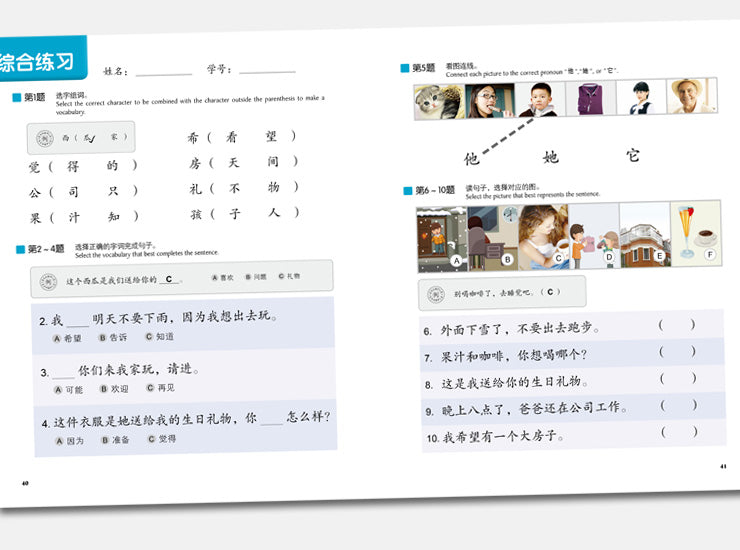
Task: Click the purple shirt picture
Action: pos(590,100)
